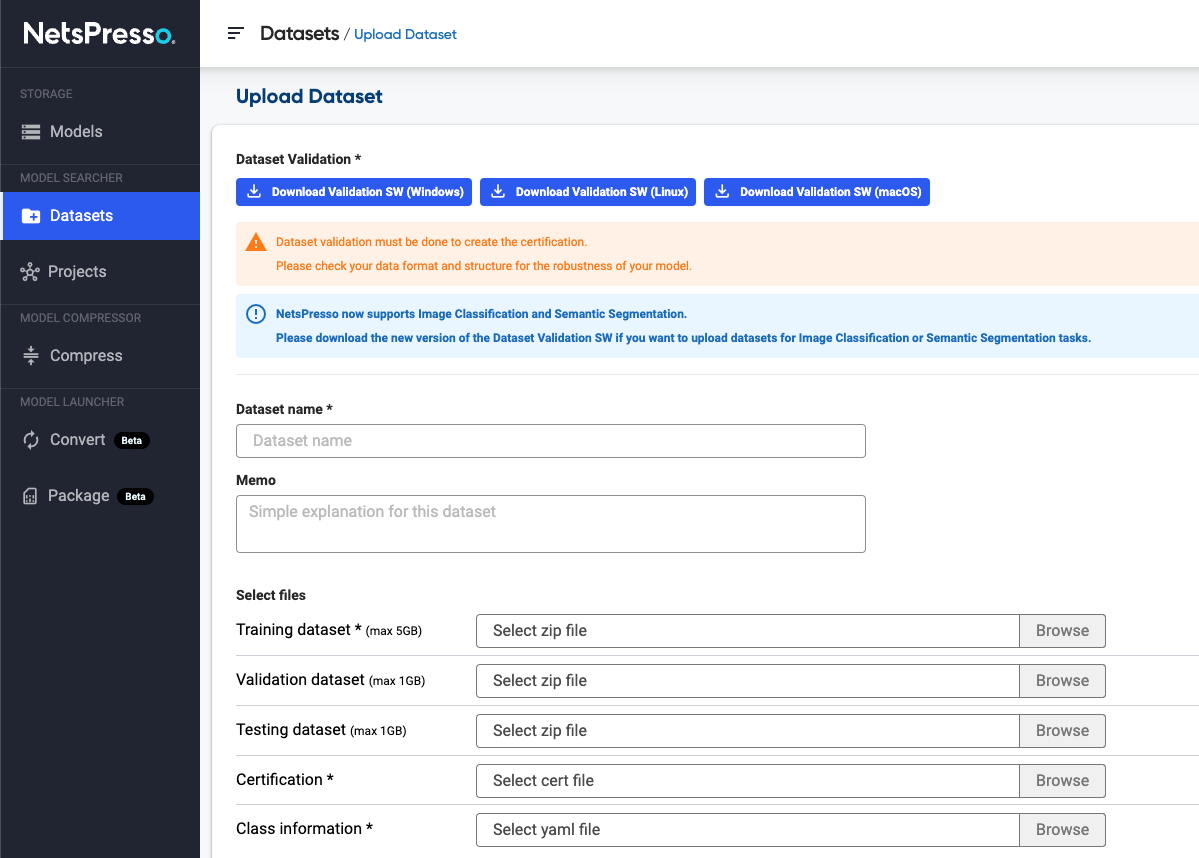Click the Beta badge next to Package
1199x858 pixels.
[x=135, y=496]
